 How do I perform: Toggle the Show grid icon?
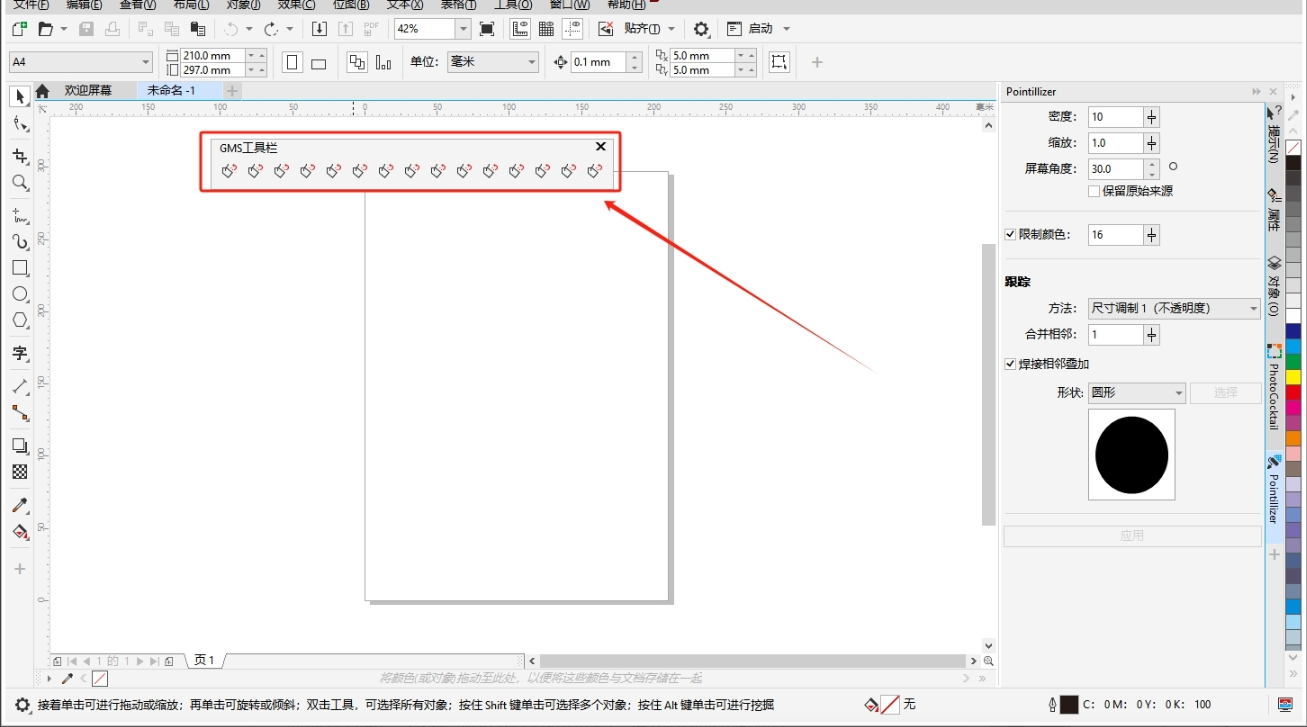(547, 29)
